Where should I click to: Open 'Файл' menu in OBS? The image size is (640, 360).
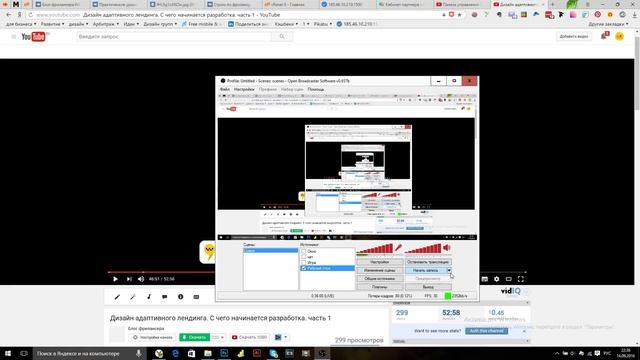coord(225,89)
